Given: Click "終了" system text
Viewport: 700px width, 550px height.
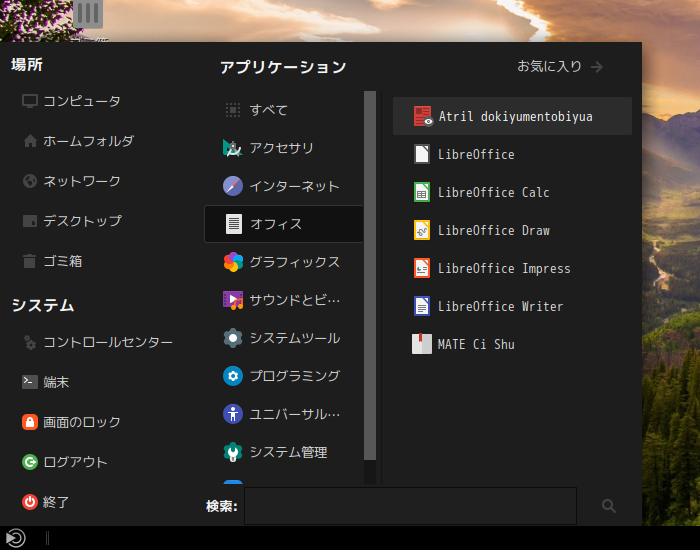Looking at the screenshot, I should (x=56, y=502).
